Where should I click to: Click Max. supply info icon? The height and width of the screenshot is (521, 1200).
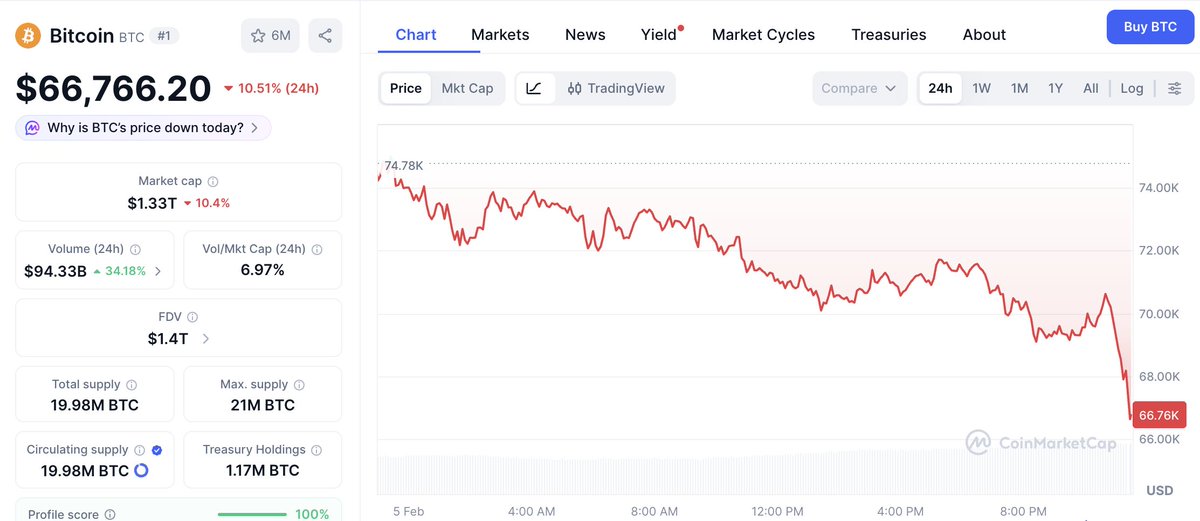click(x=300, y=385)
